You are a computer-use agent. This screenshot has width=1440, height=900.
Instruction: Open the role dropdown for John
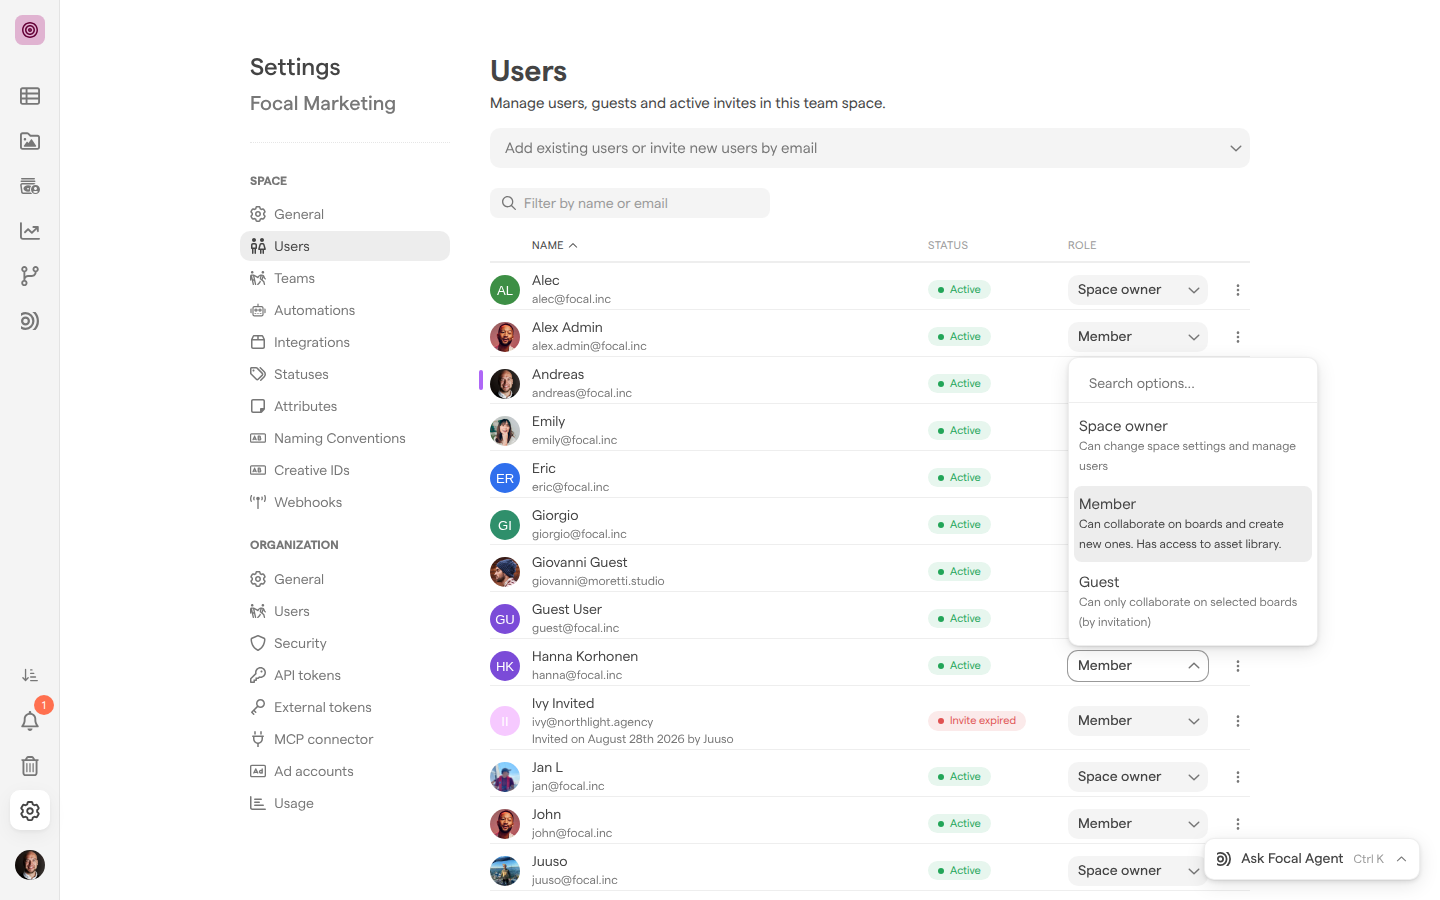point(1138,824)
